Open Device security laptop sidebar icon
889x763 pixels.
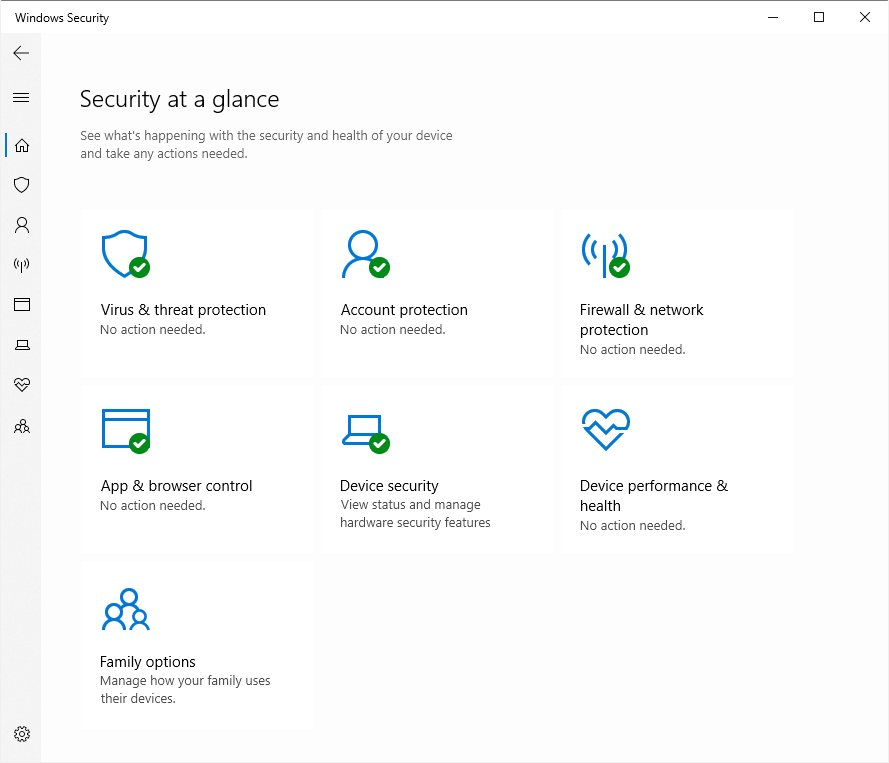22,345
